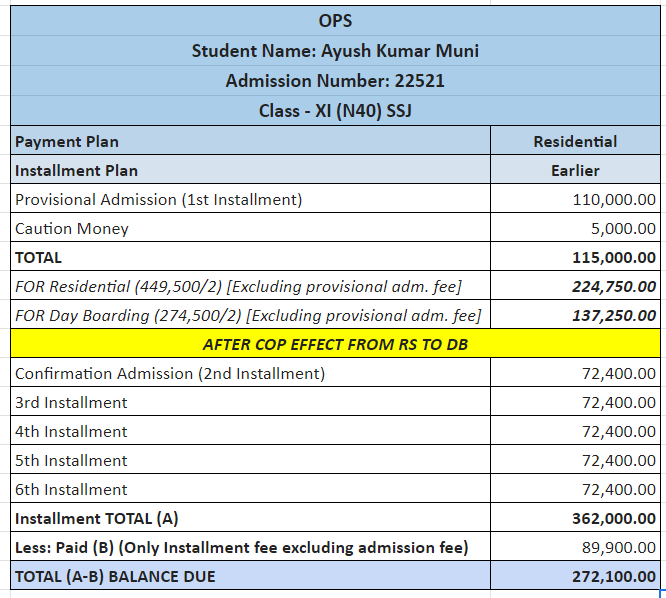Click the Caution Money label cell
Viewport: 666px width, 598px height.
coord(250,228)
